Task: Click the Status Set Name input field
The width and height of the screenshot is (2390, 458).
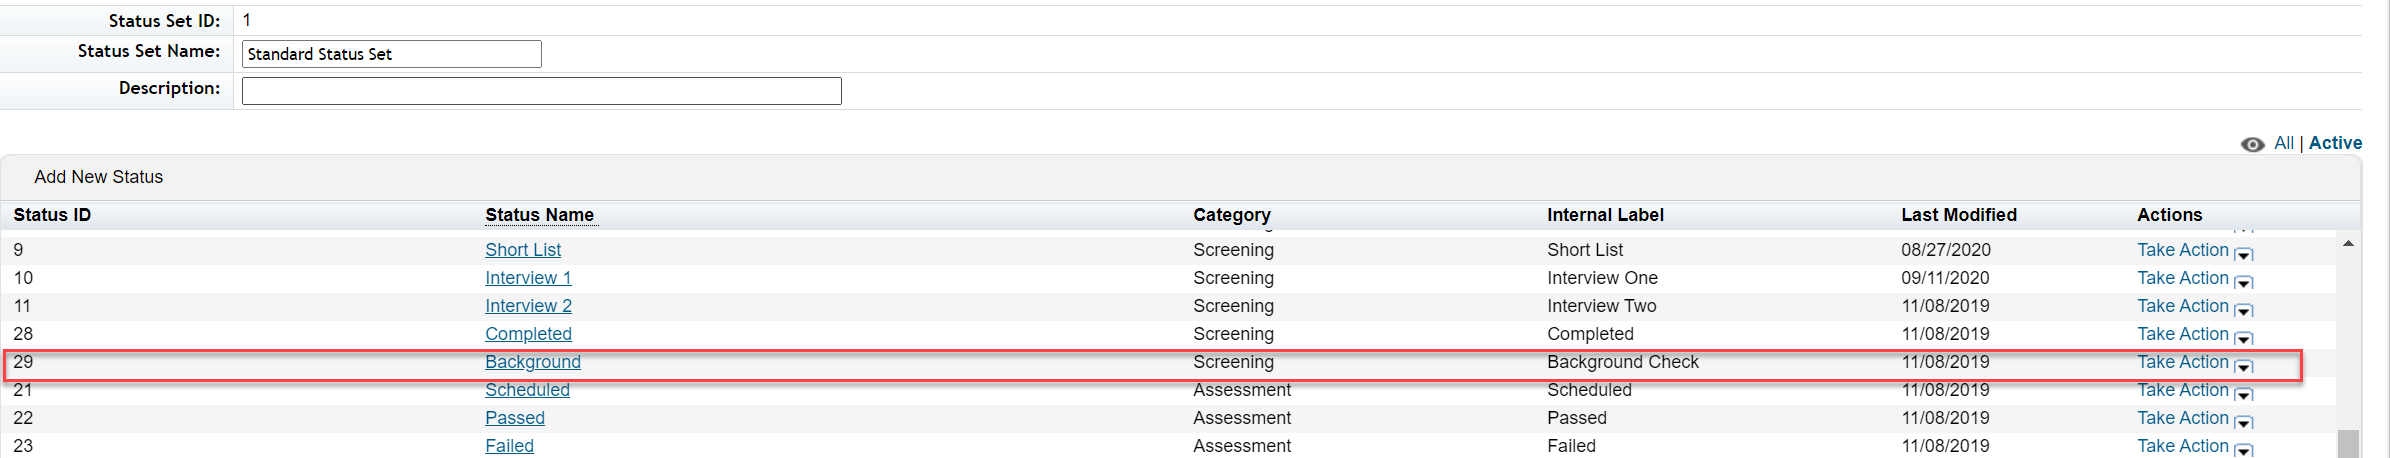Action: 392,54
